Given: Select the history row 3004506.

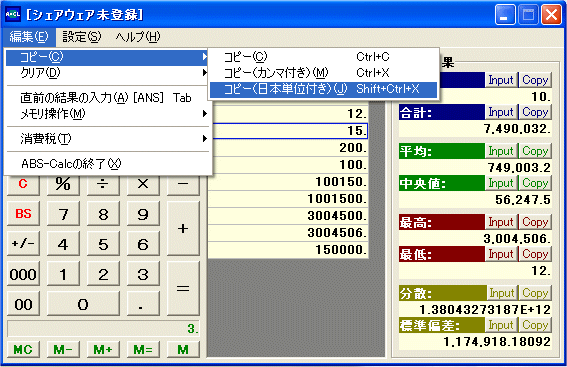Looking at the screenshot, I should point(288,232).
